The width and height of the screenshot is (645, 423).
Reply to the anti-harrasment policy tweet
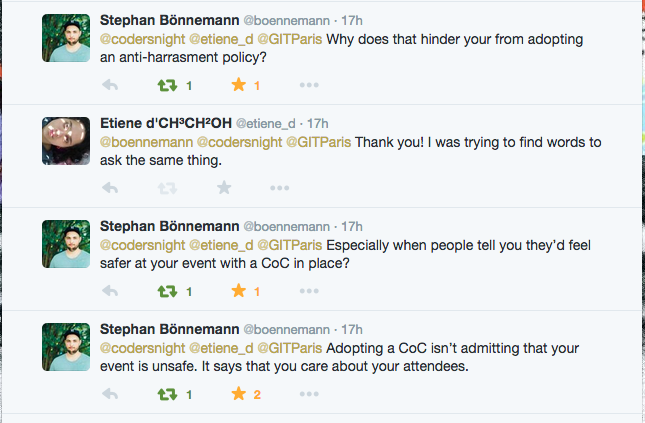tap(110, 85)
